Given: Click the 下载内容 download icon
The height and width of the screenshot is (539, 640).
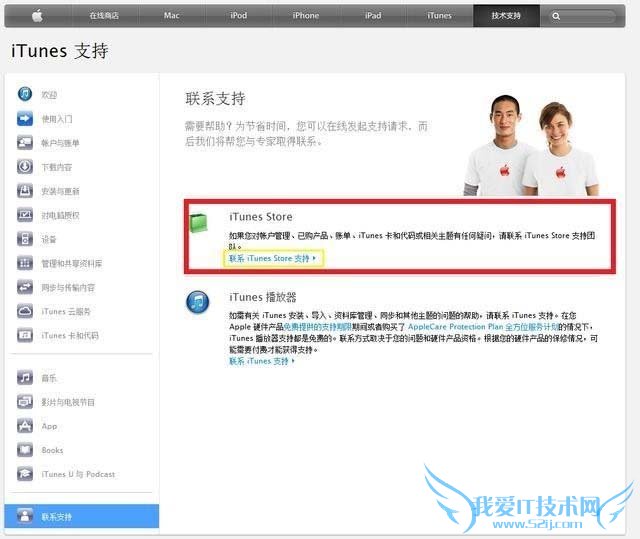Looking at the screenshot, I should coord(25,167).
